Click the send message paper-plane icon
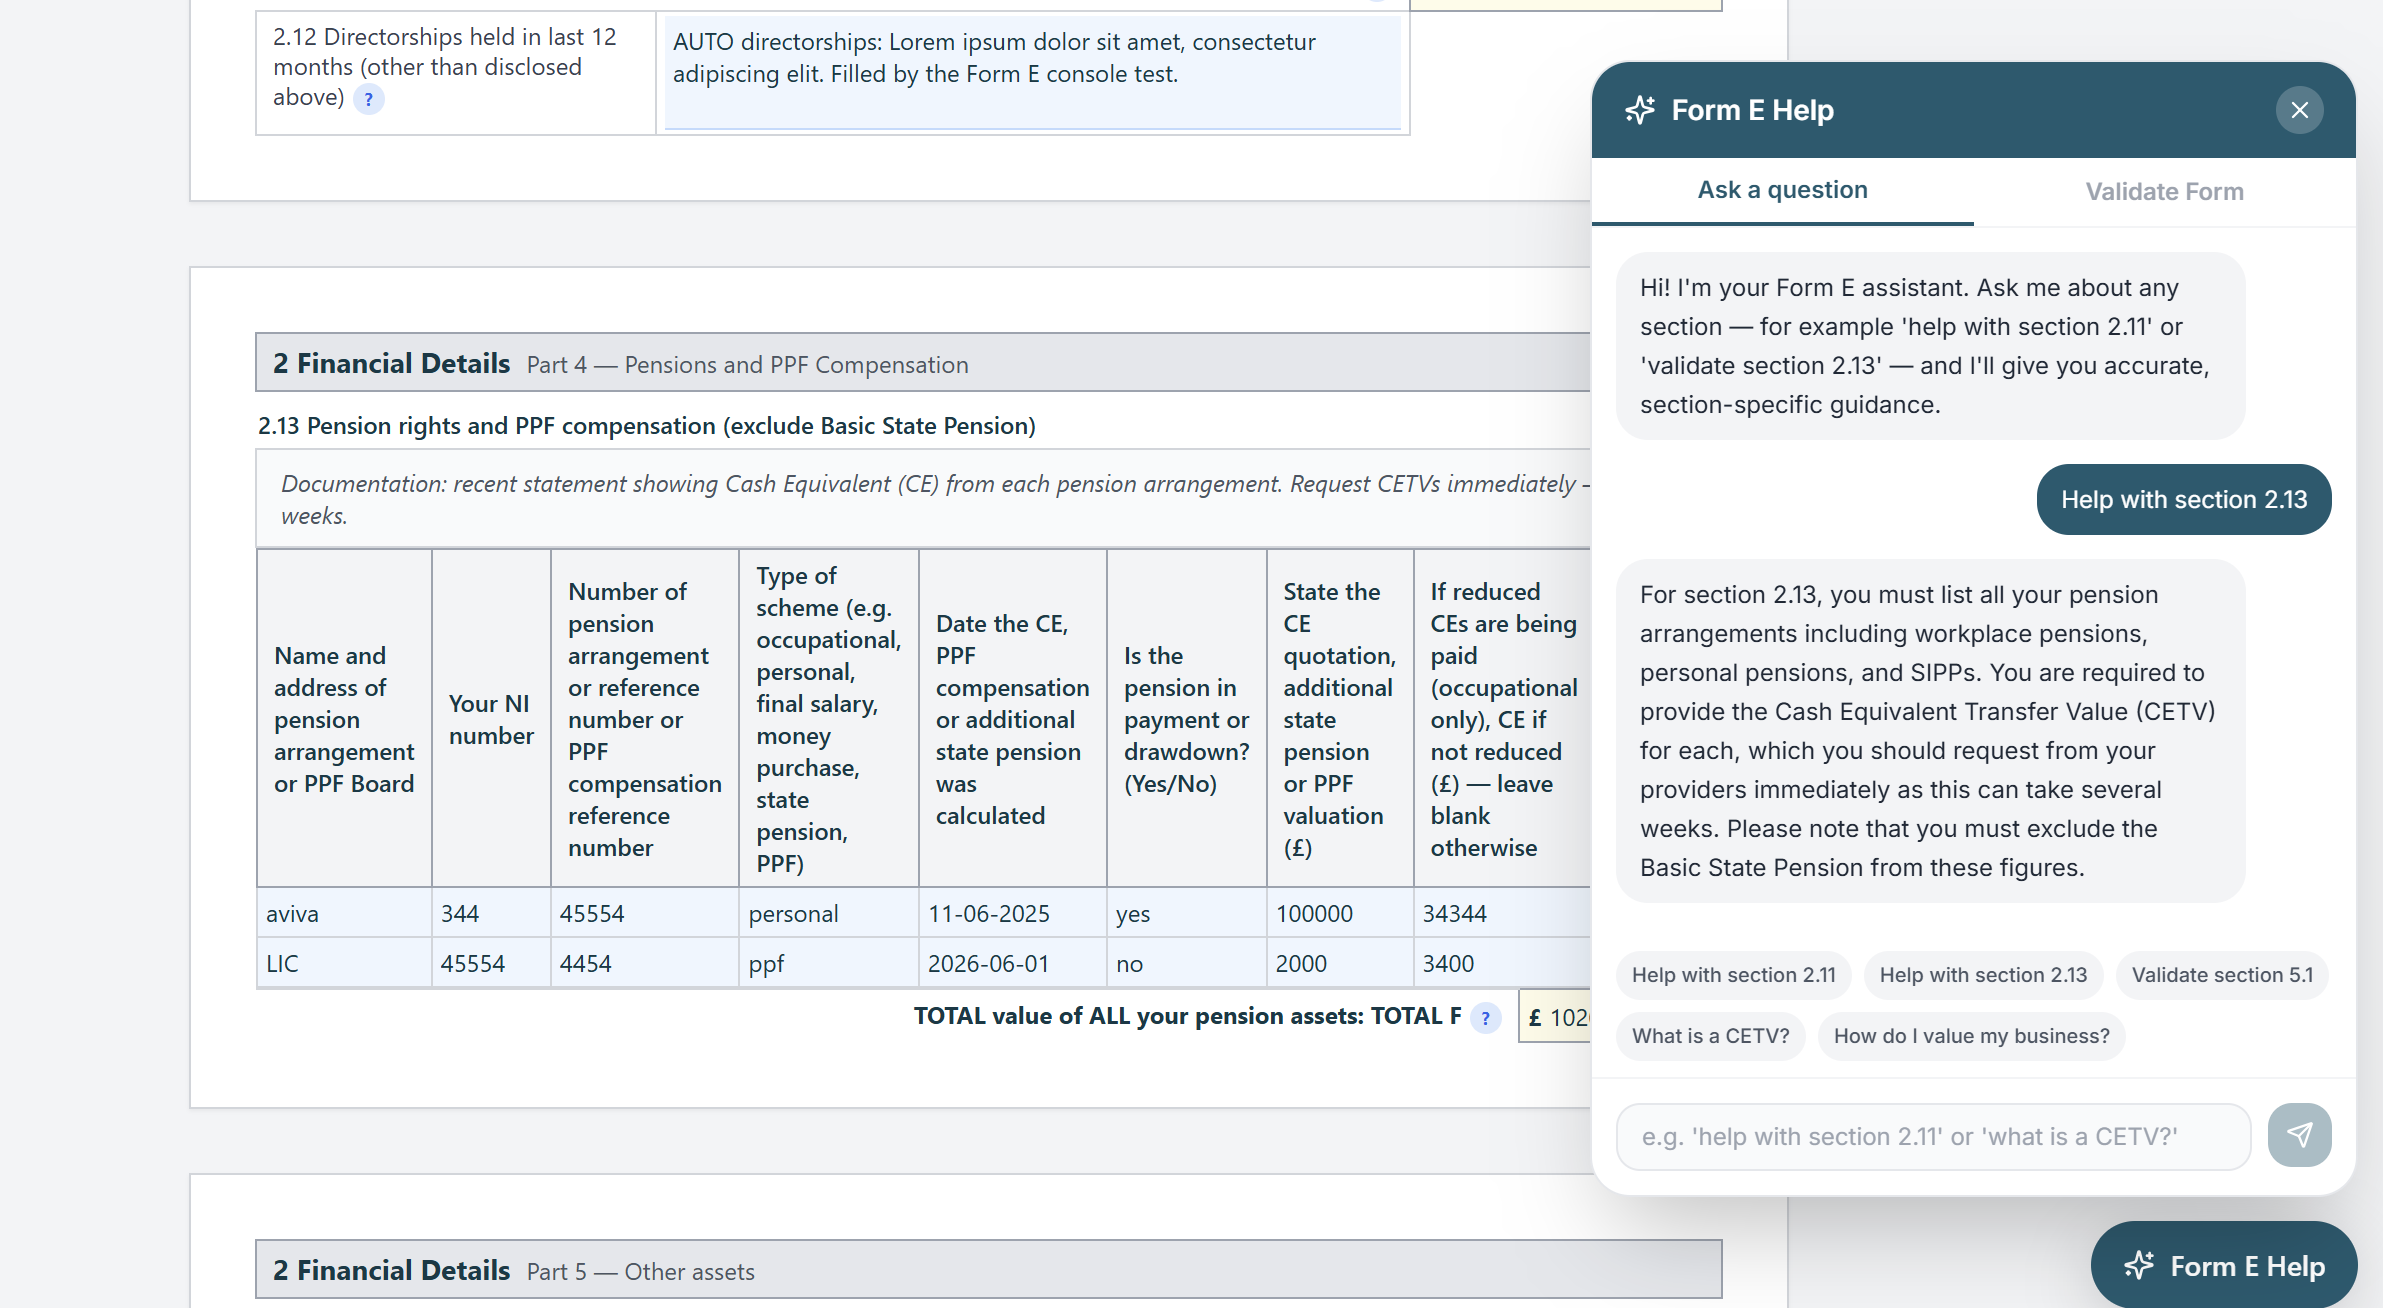 coord(2299,1135)
